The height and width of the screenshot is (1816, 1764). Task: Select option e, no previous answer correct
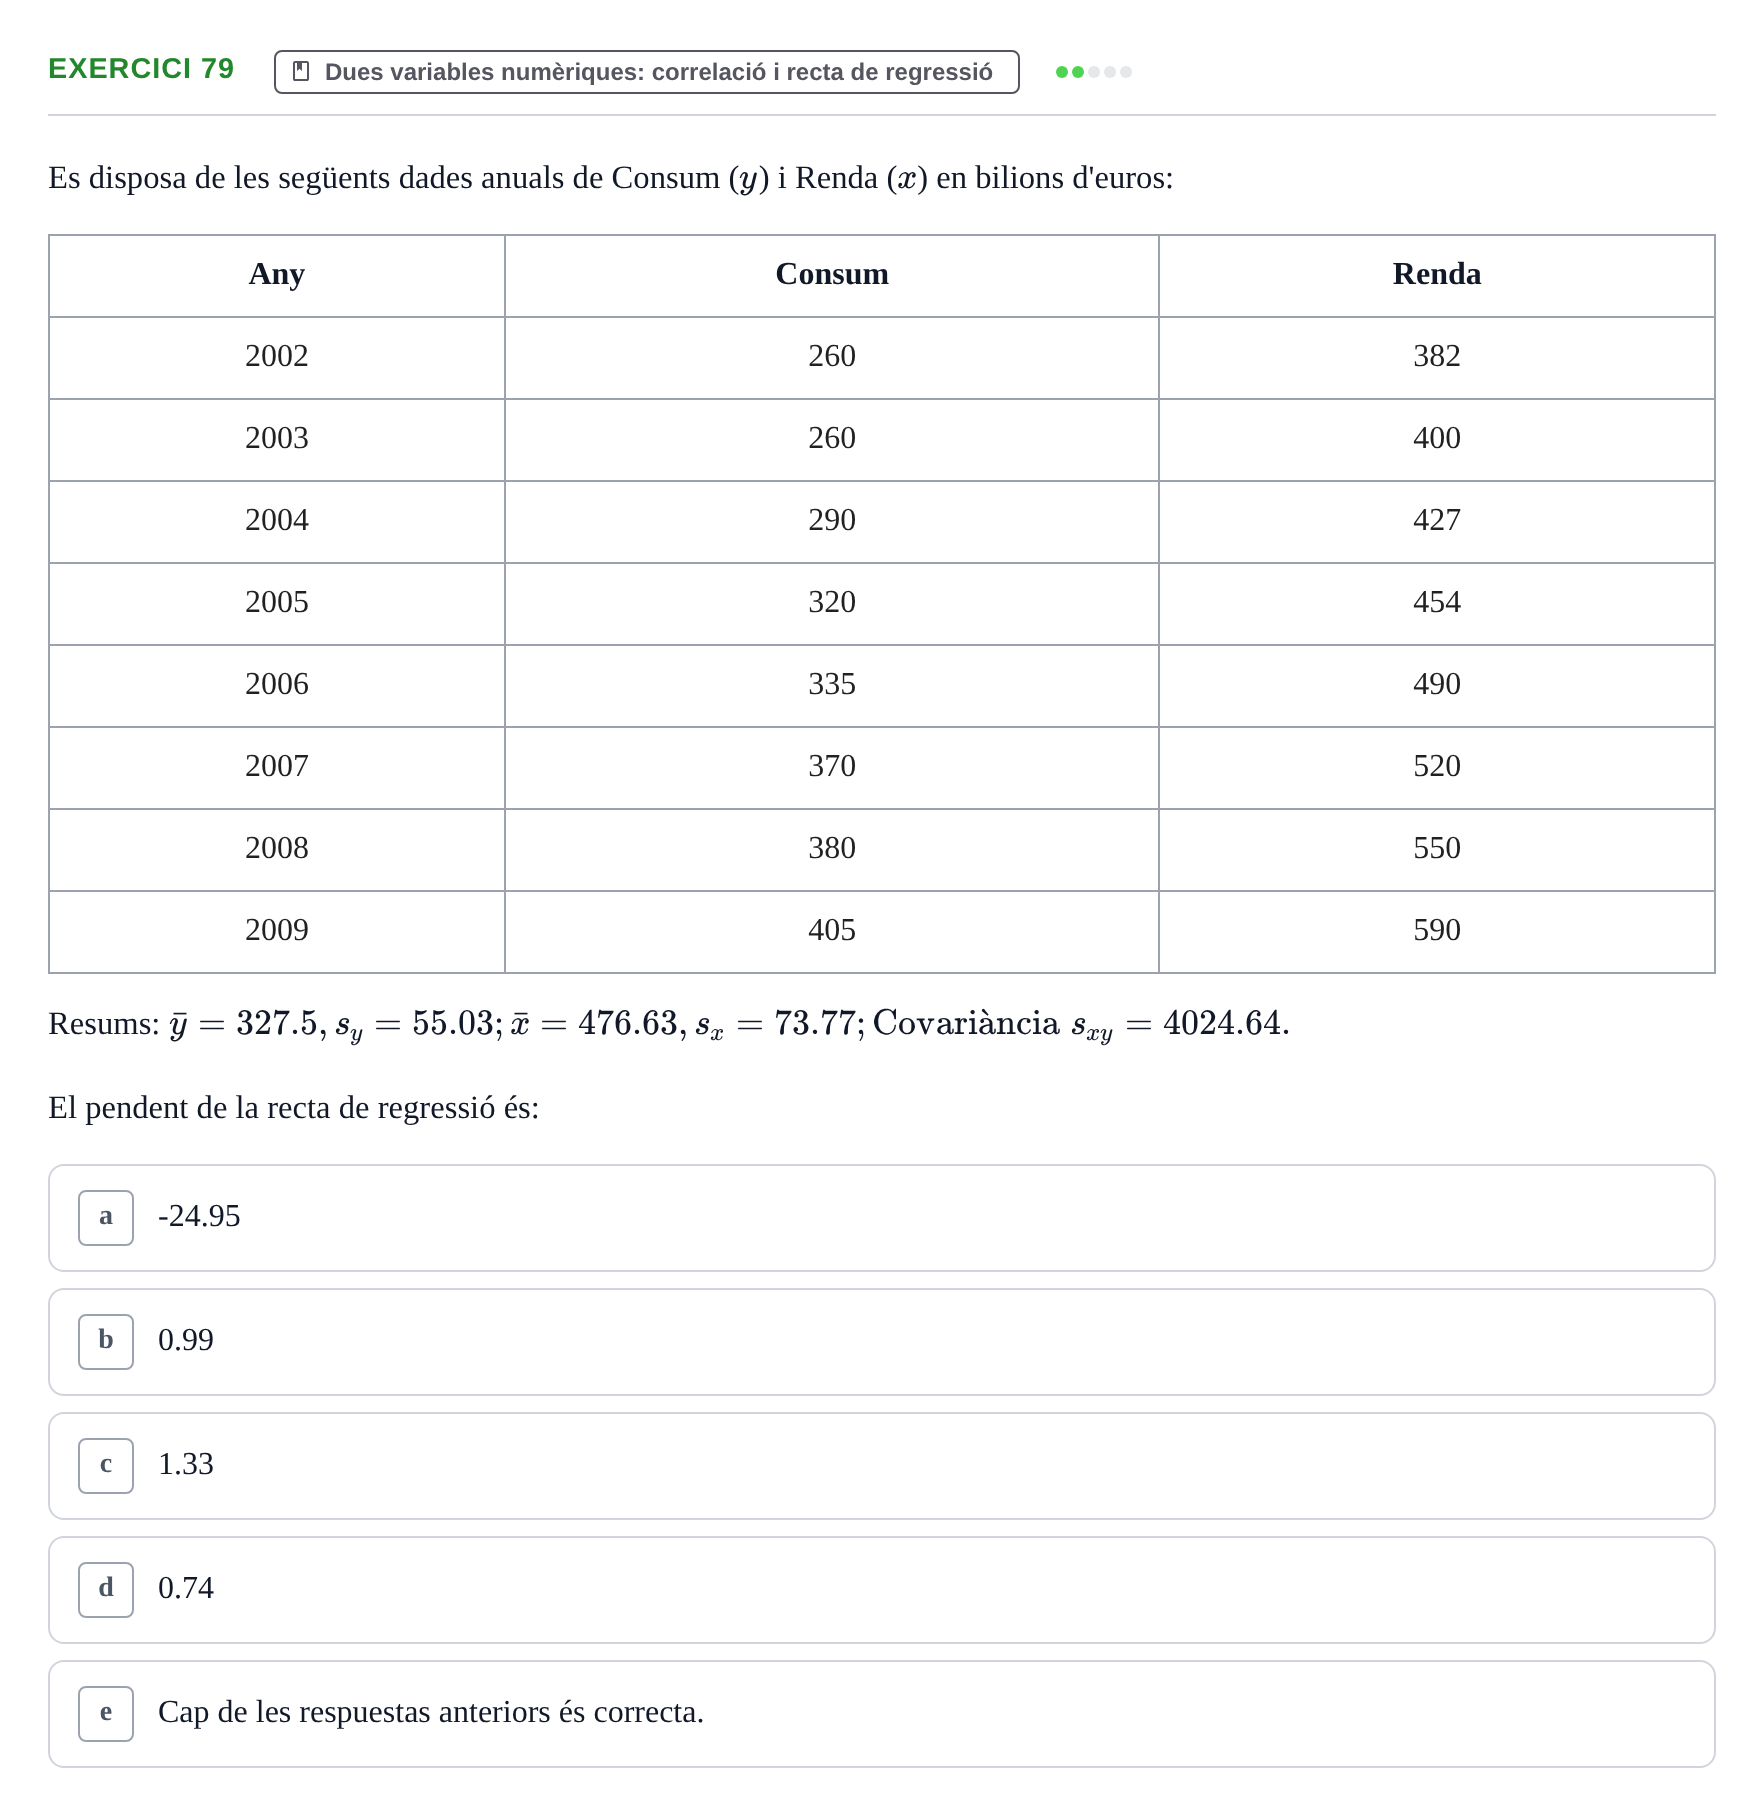(x=881, y=1713)
